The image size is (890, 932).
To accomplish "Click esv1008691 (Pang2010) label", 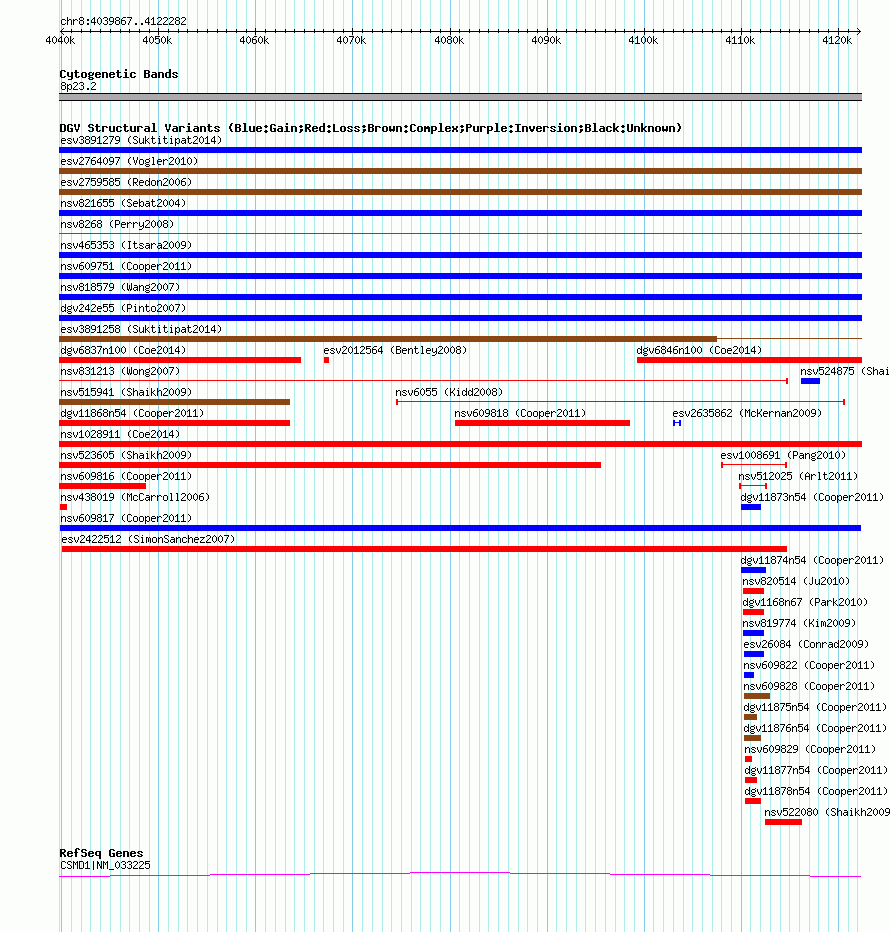I will coord(783,455).
